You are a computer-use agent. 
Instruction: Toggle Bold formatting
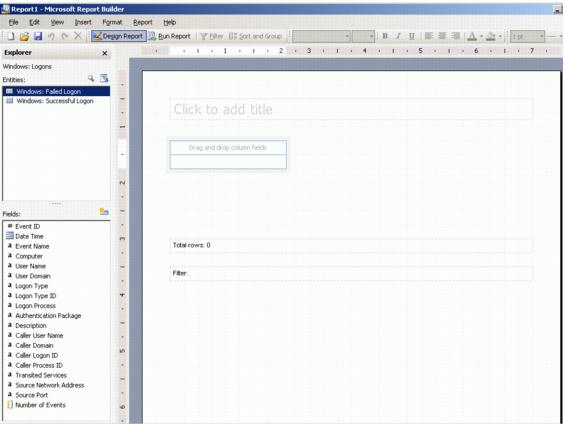tap(385, 36)
